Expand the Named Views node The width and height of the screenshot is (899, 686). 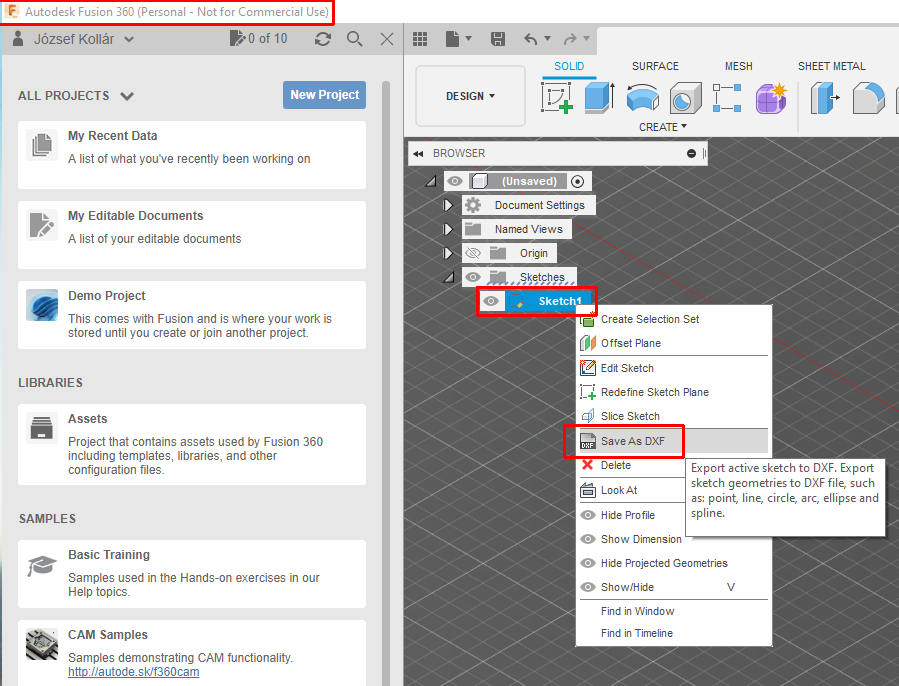pos(448,229)
